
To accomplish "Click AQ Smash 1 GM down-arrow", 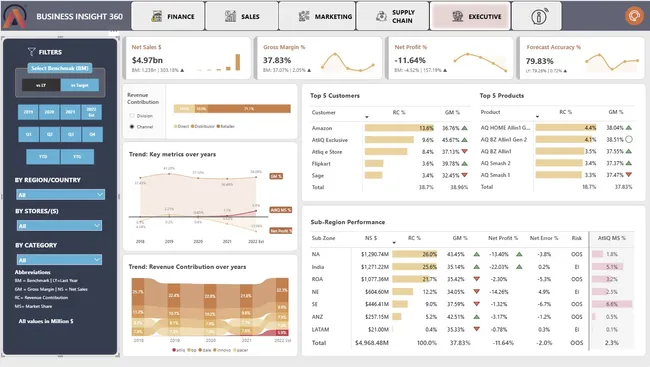I will click(629, 175).
